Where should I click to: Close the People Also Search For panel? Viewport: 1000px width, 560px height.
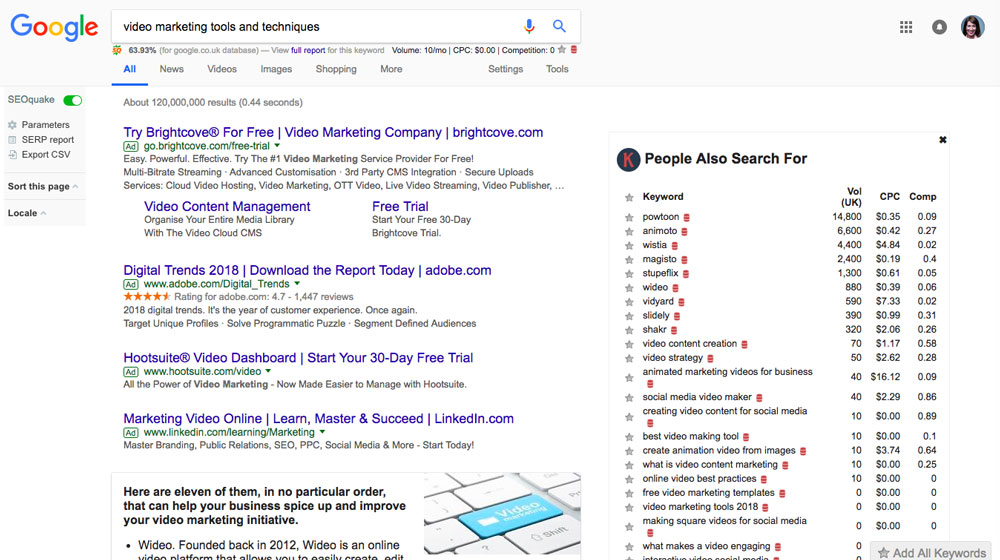pos(942,140)
